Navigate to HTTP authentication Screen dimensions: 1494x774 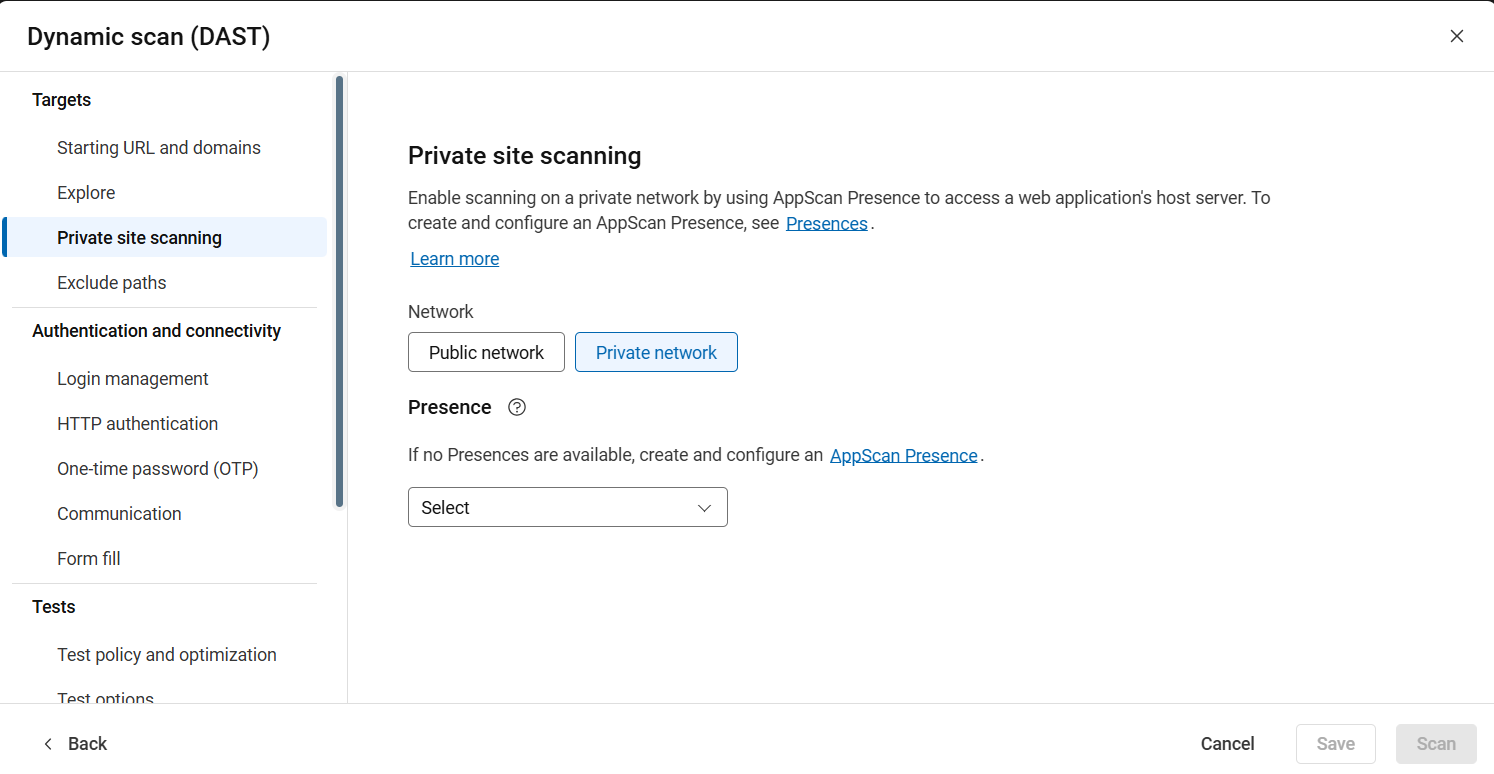point(138,424)
